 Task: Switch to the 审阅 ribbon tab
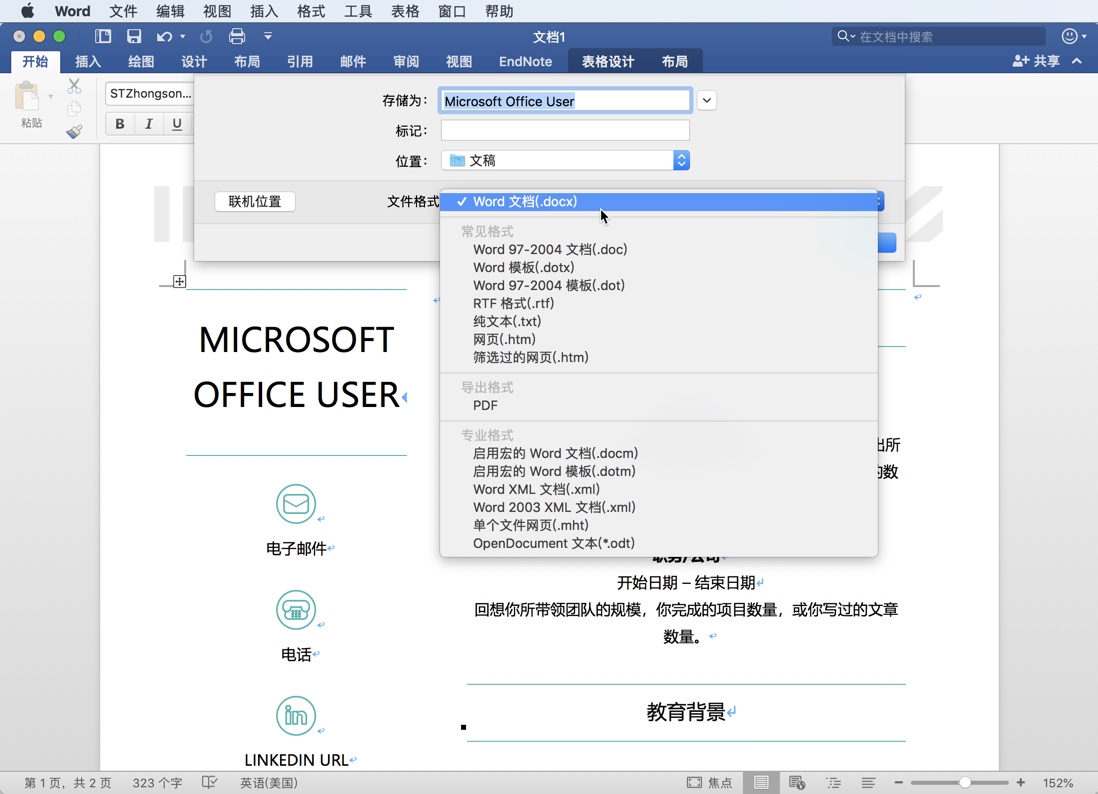[406, 62]
